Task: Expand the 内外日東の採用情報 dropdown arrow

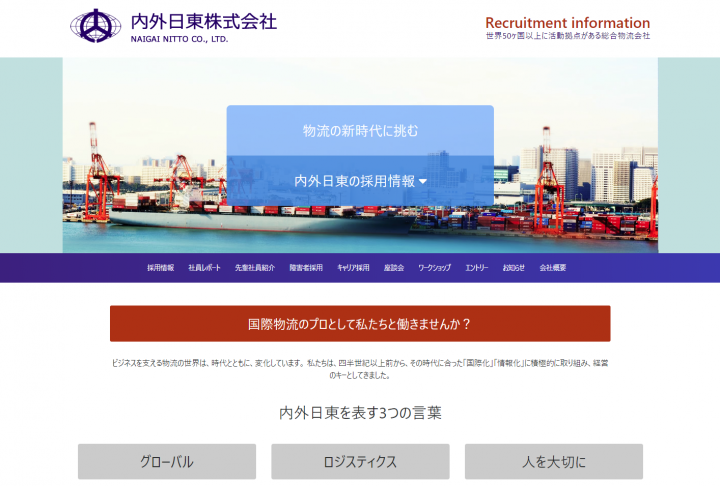Action: [423, 181]
